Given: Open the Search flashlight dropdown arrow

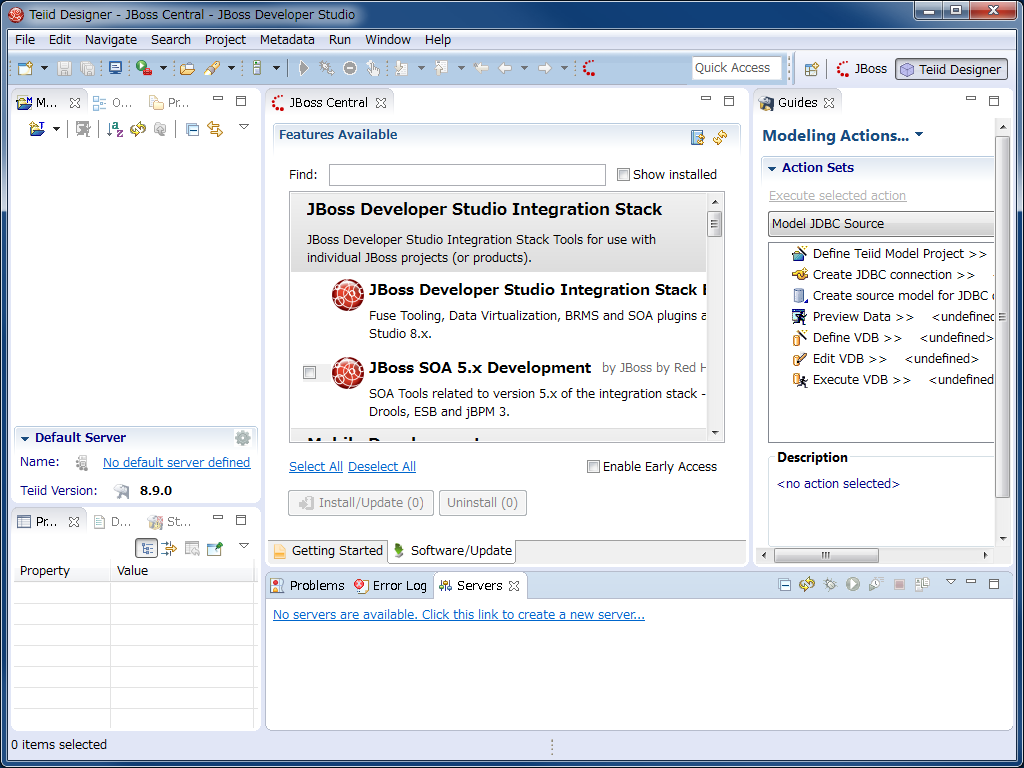Looking at the screenshot, I should [231, 68].
